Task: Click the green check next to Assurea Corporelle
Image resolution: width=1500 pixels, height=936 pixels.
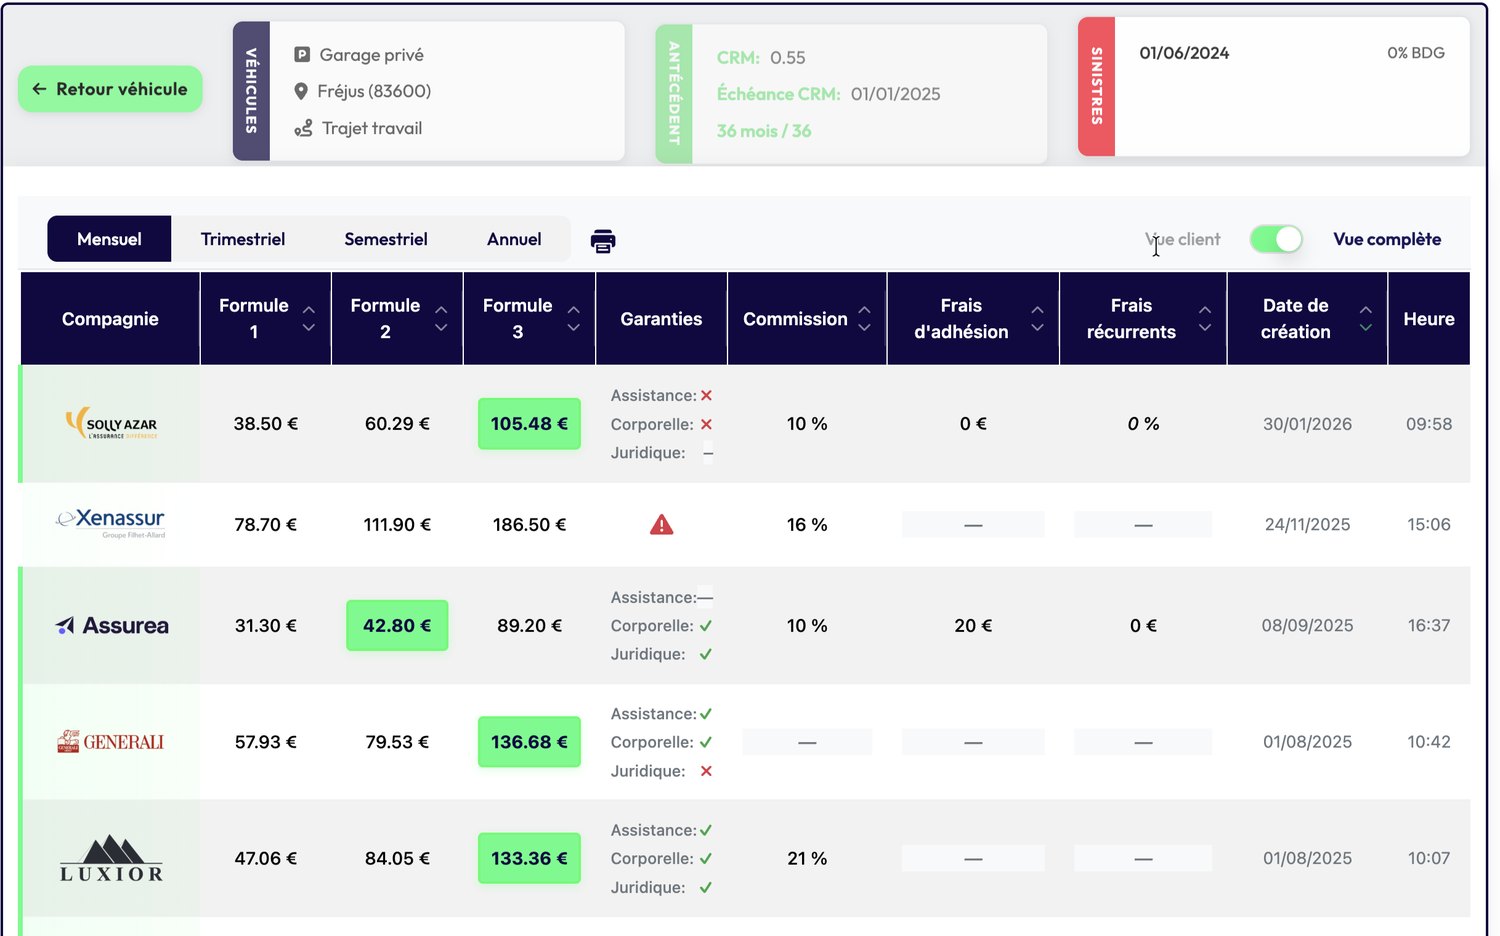Action: [706, 626]
